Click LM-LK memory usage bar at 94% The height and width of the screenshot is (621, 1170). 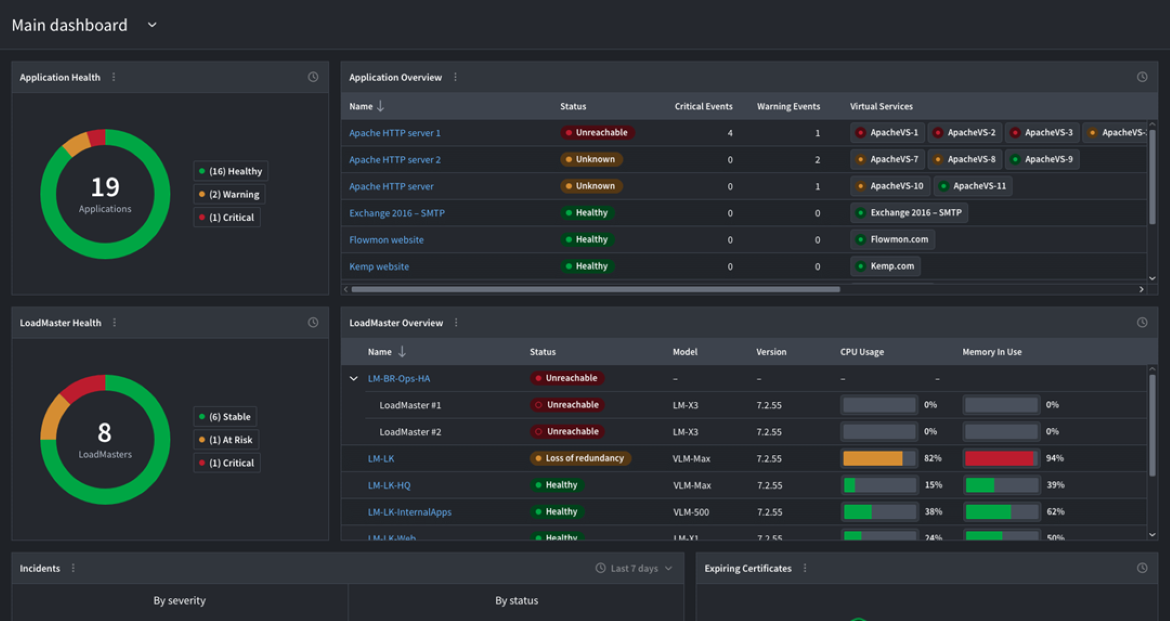[x=1000, y=459]
